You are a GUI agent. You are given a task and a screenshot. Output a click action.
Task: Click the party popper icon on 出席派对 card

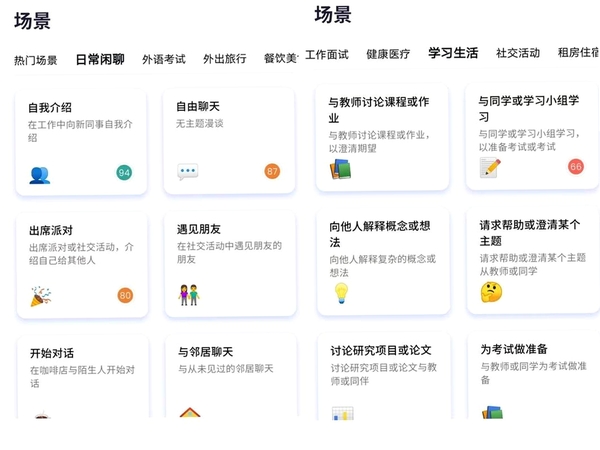[41, 296]
